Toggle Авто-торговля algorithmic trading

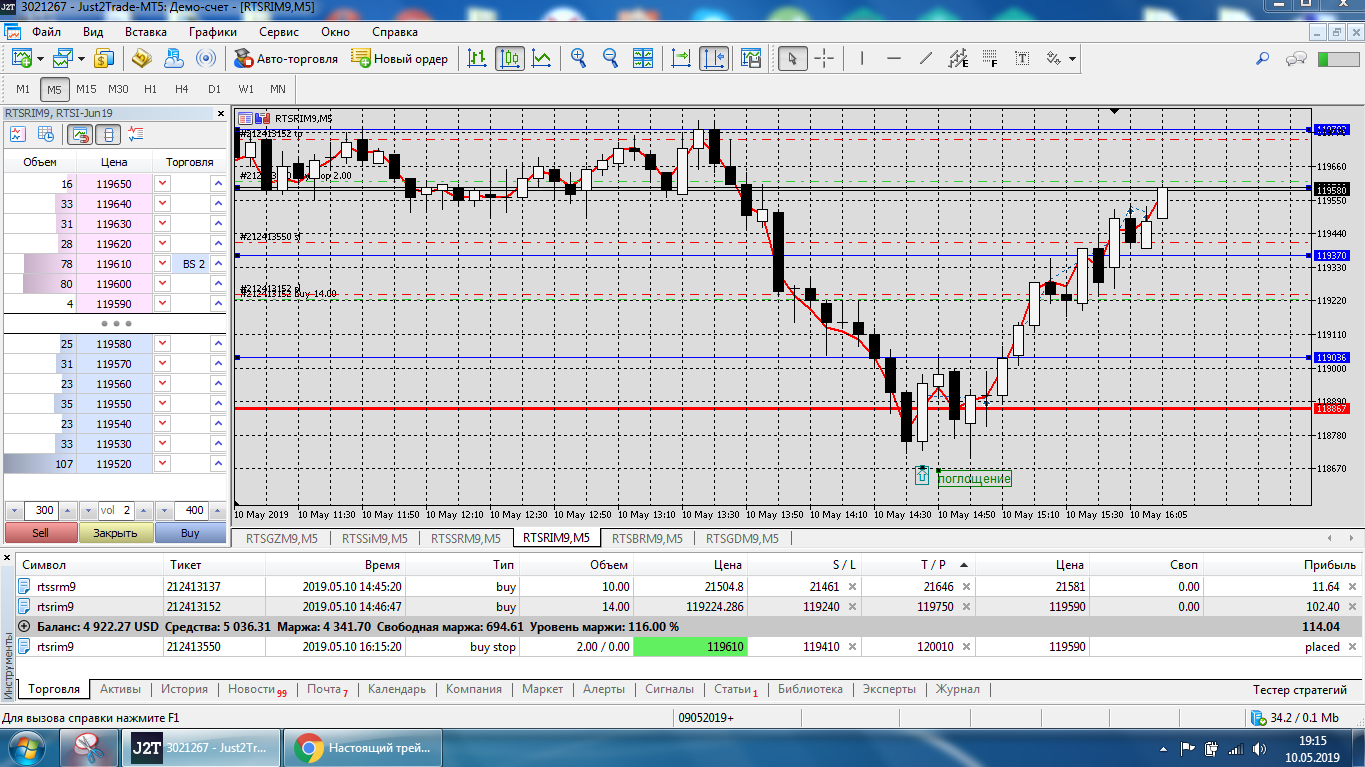coord(286,58)
